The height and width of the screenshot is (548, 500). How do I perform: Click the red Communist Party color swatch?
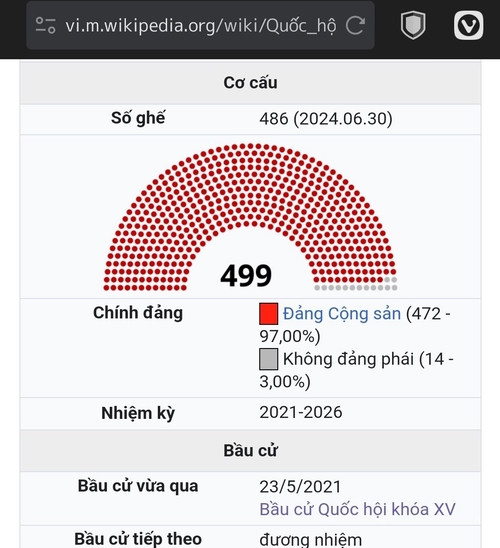[268, 314]
